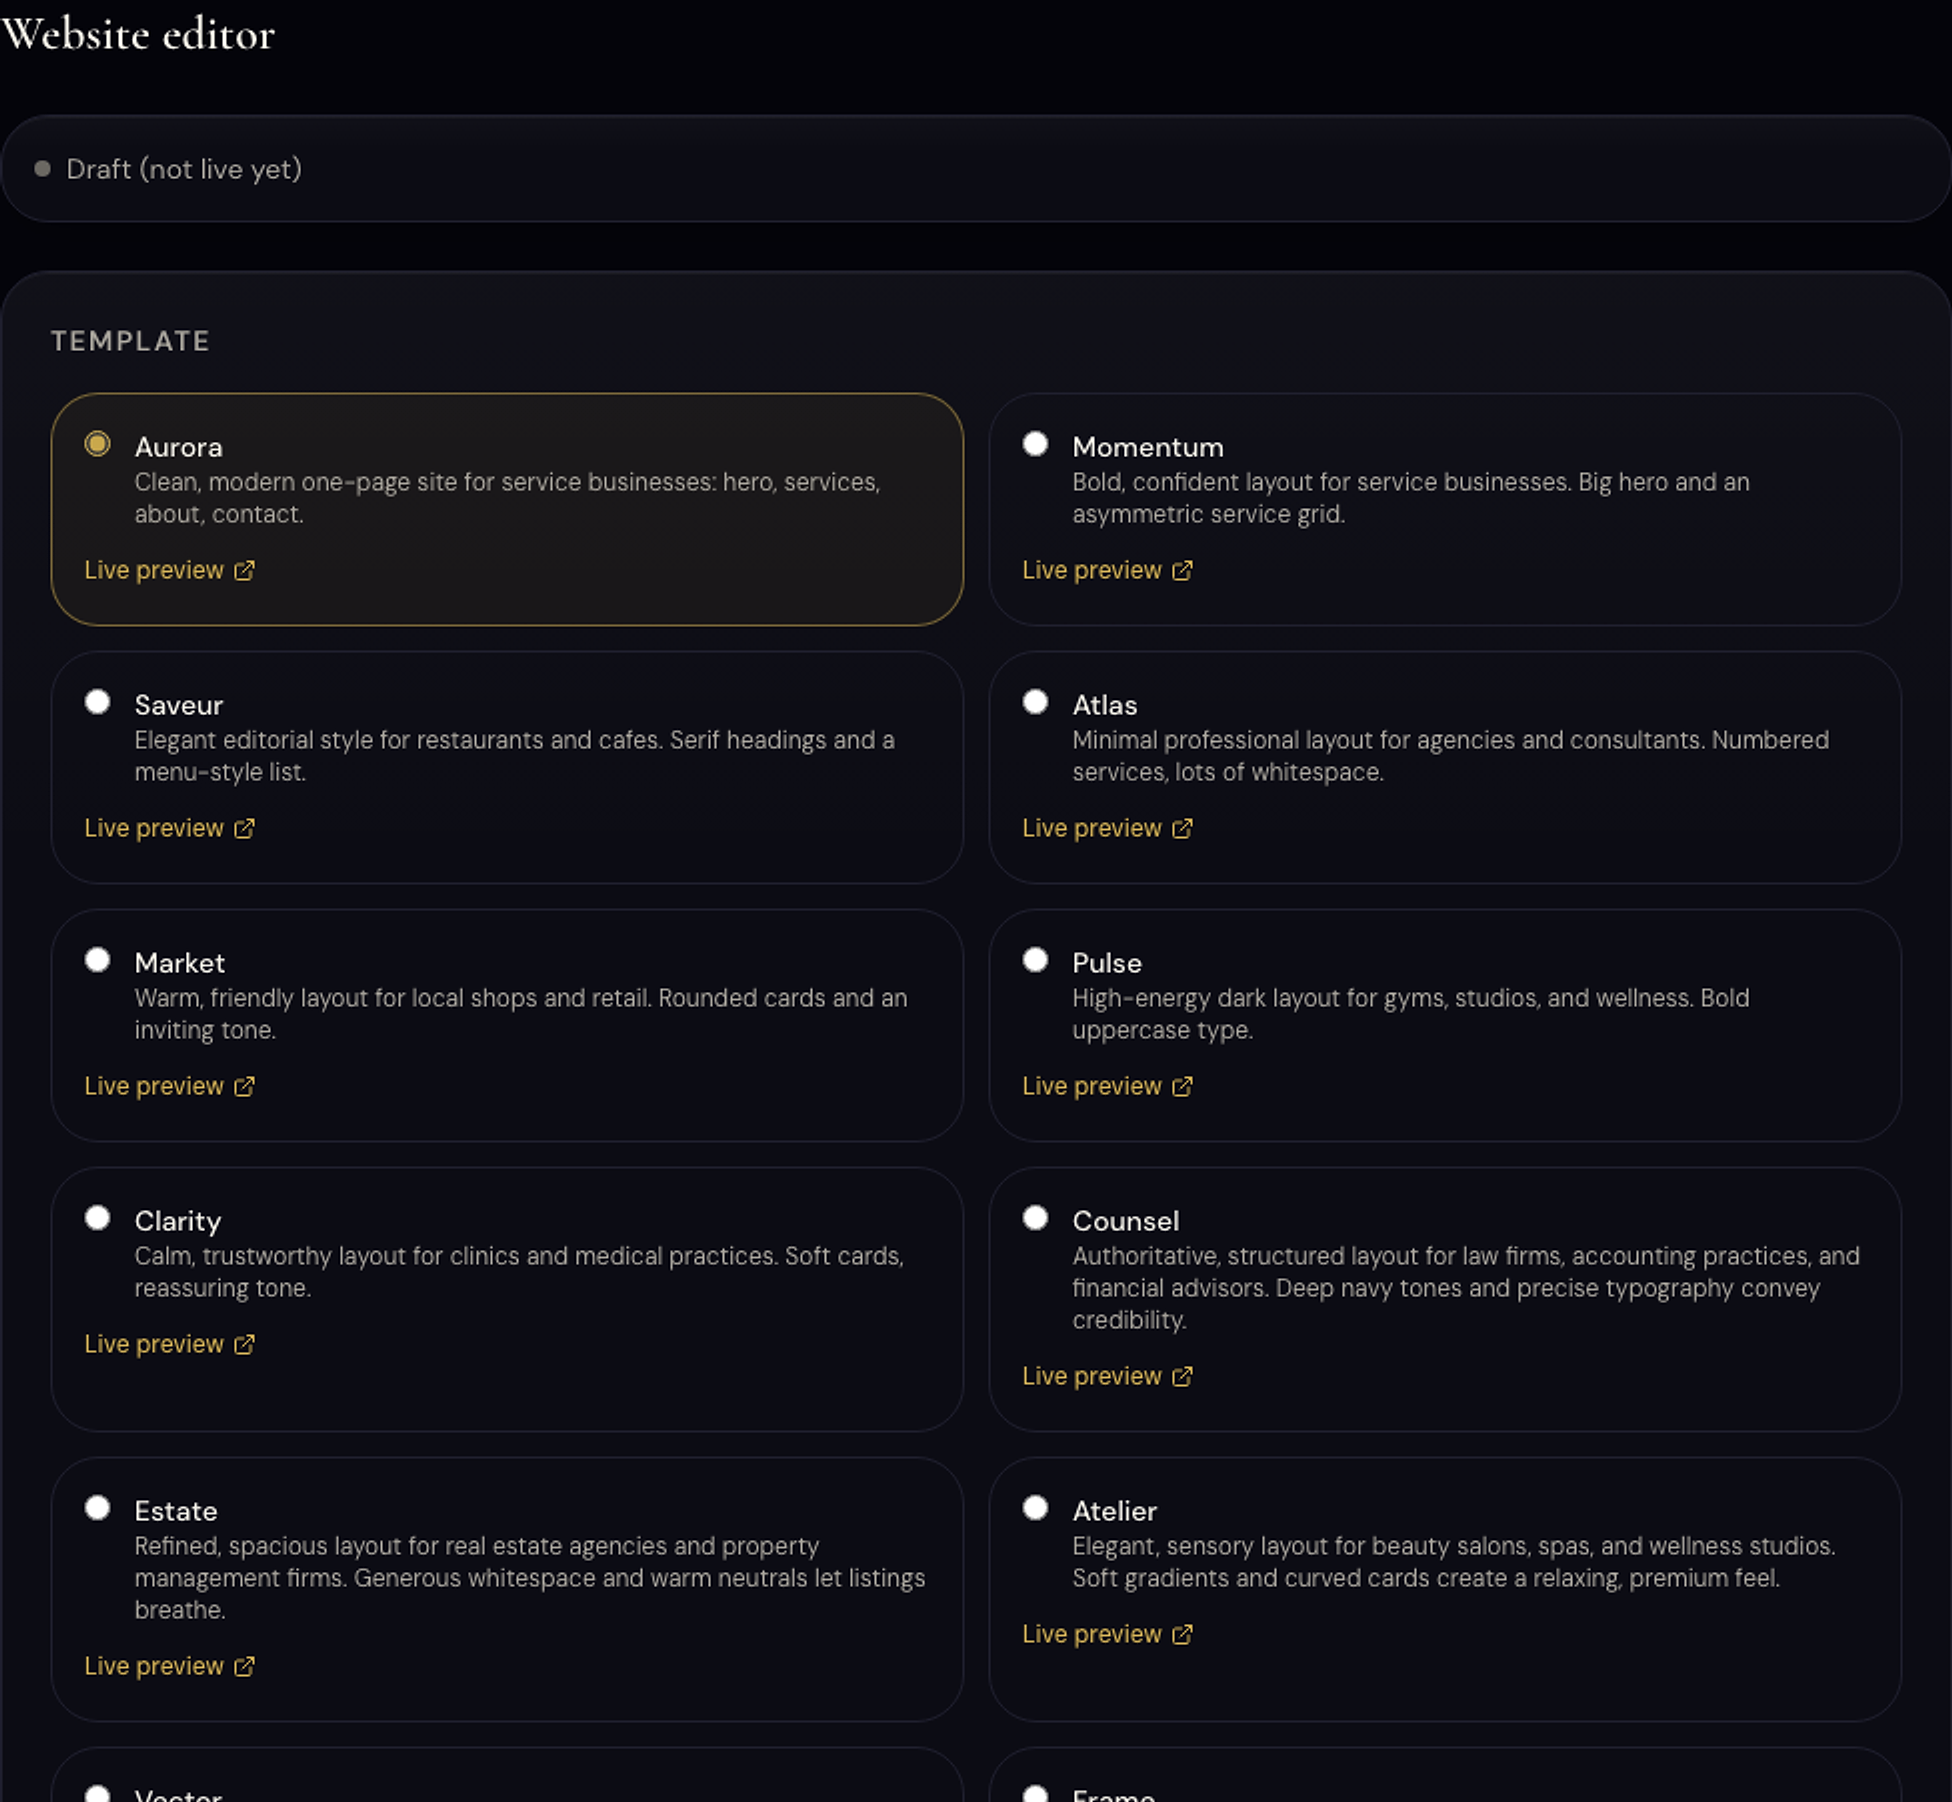
Task: Click Pulse description about gyms and studios
Action: click(x=1411, y=1014)
